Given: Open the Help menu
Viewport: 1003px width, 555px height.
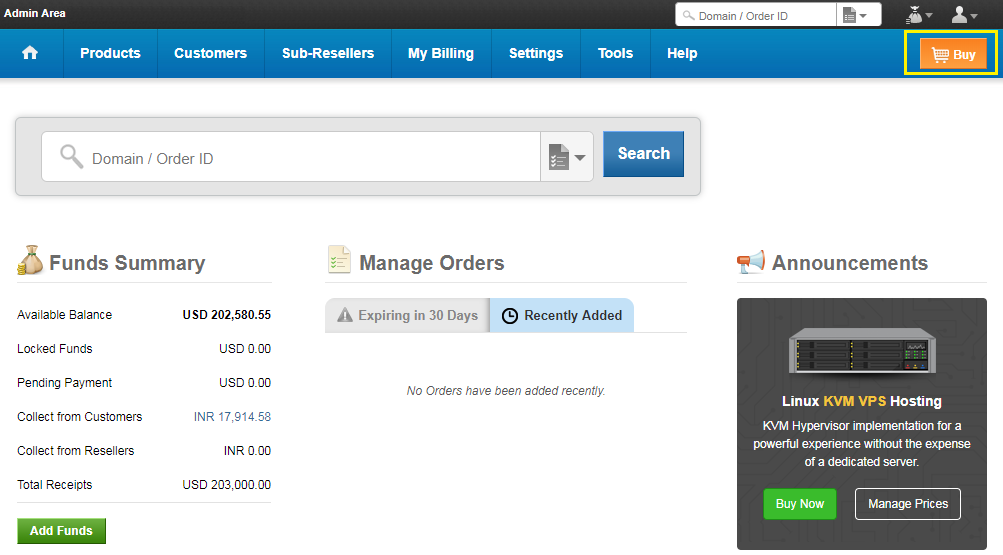Looking at the screenshot, I should (682, 54).
